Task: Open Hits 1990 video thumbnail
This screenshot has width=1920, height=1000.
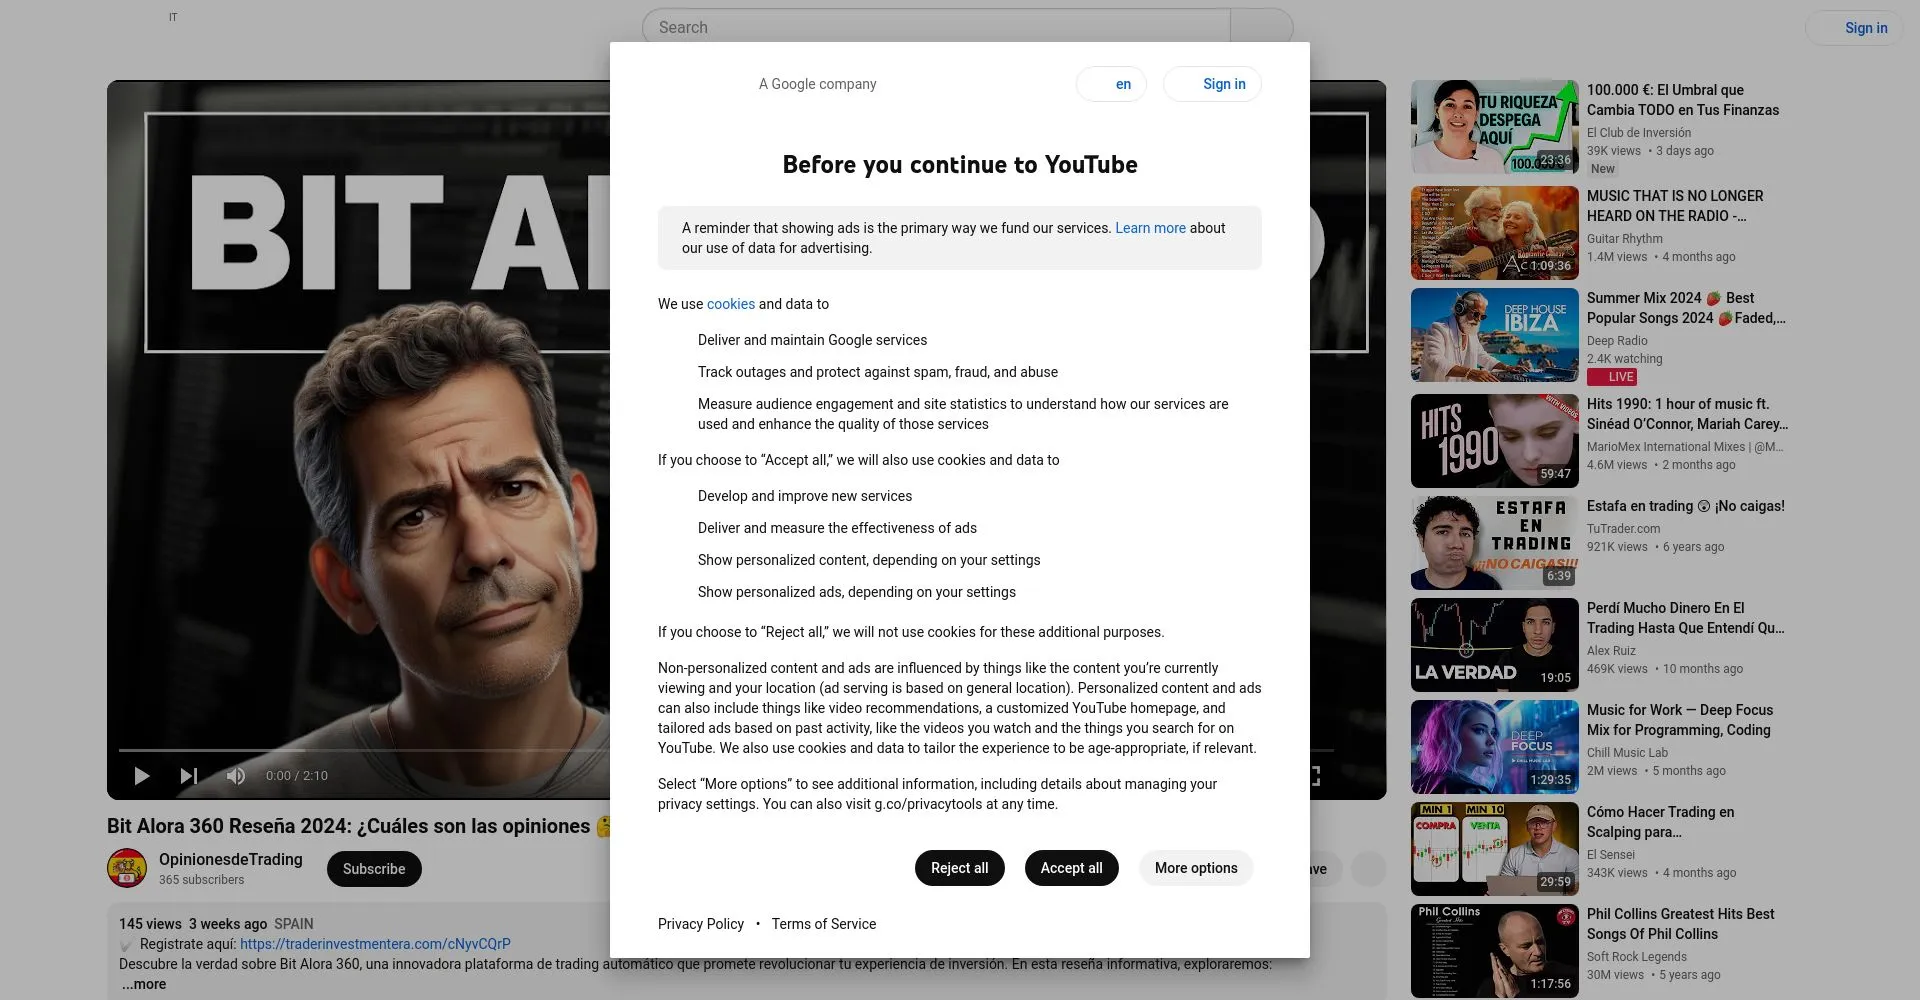Action: (1495, 441)
